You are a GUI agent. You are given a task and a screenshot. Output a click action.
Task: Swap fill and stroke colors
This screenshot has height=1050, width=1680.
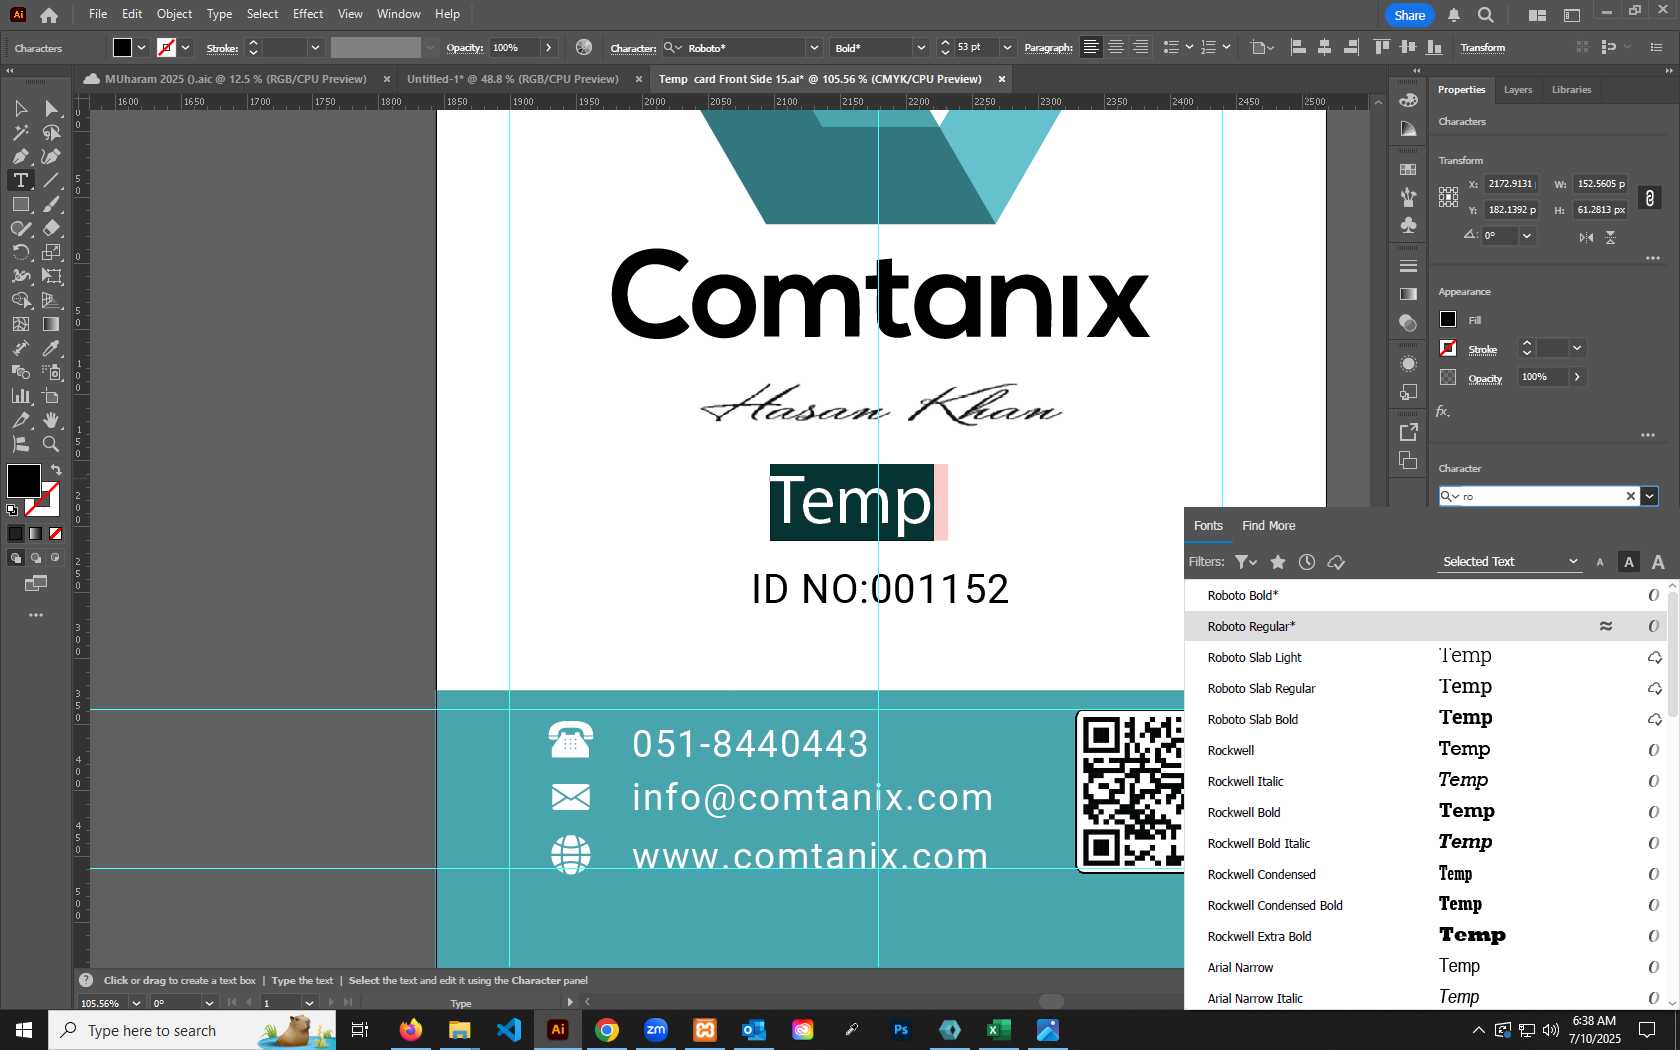56,469
